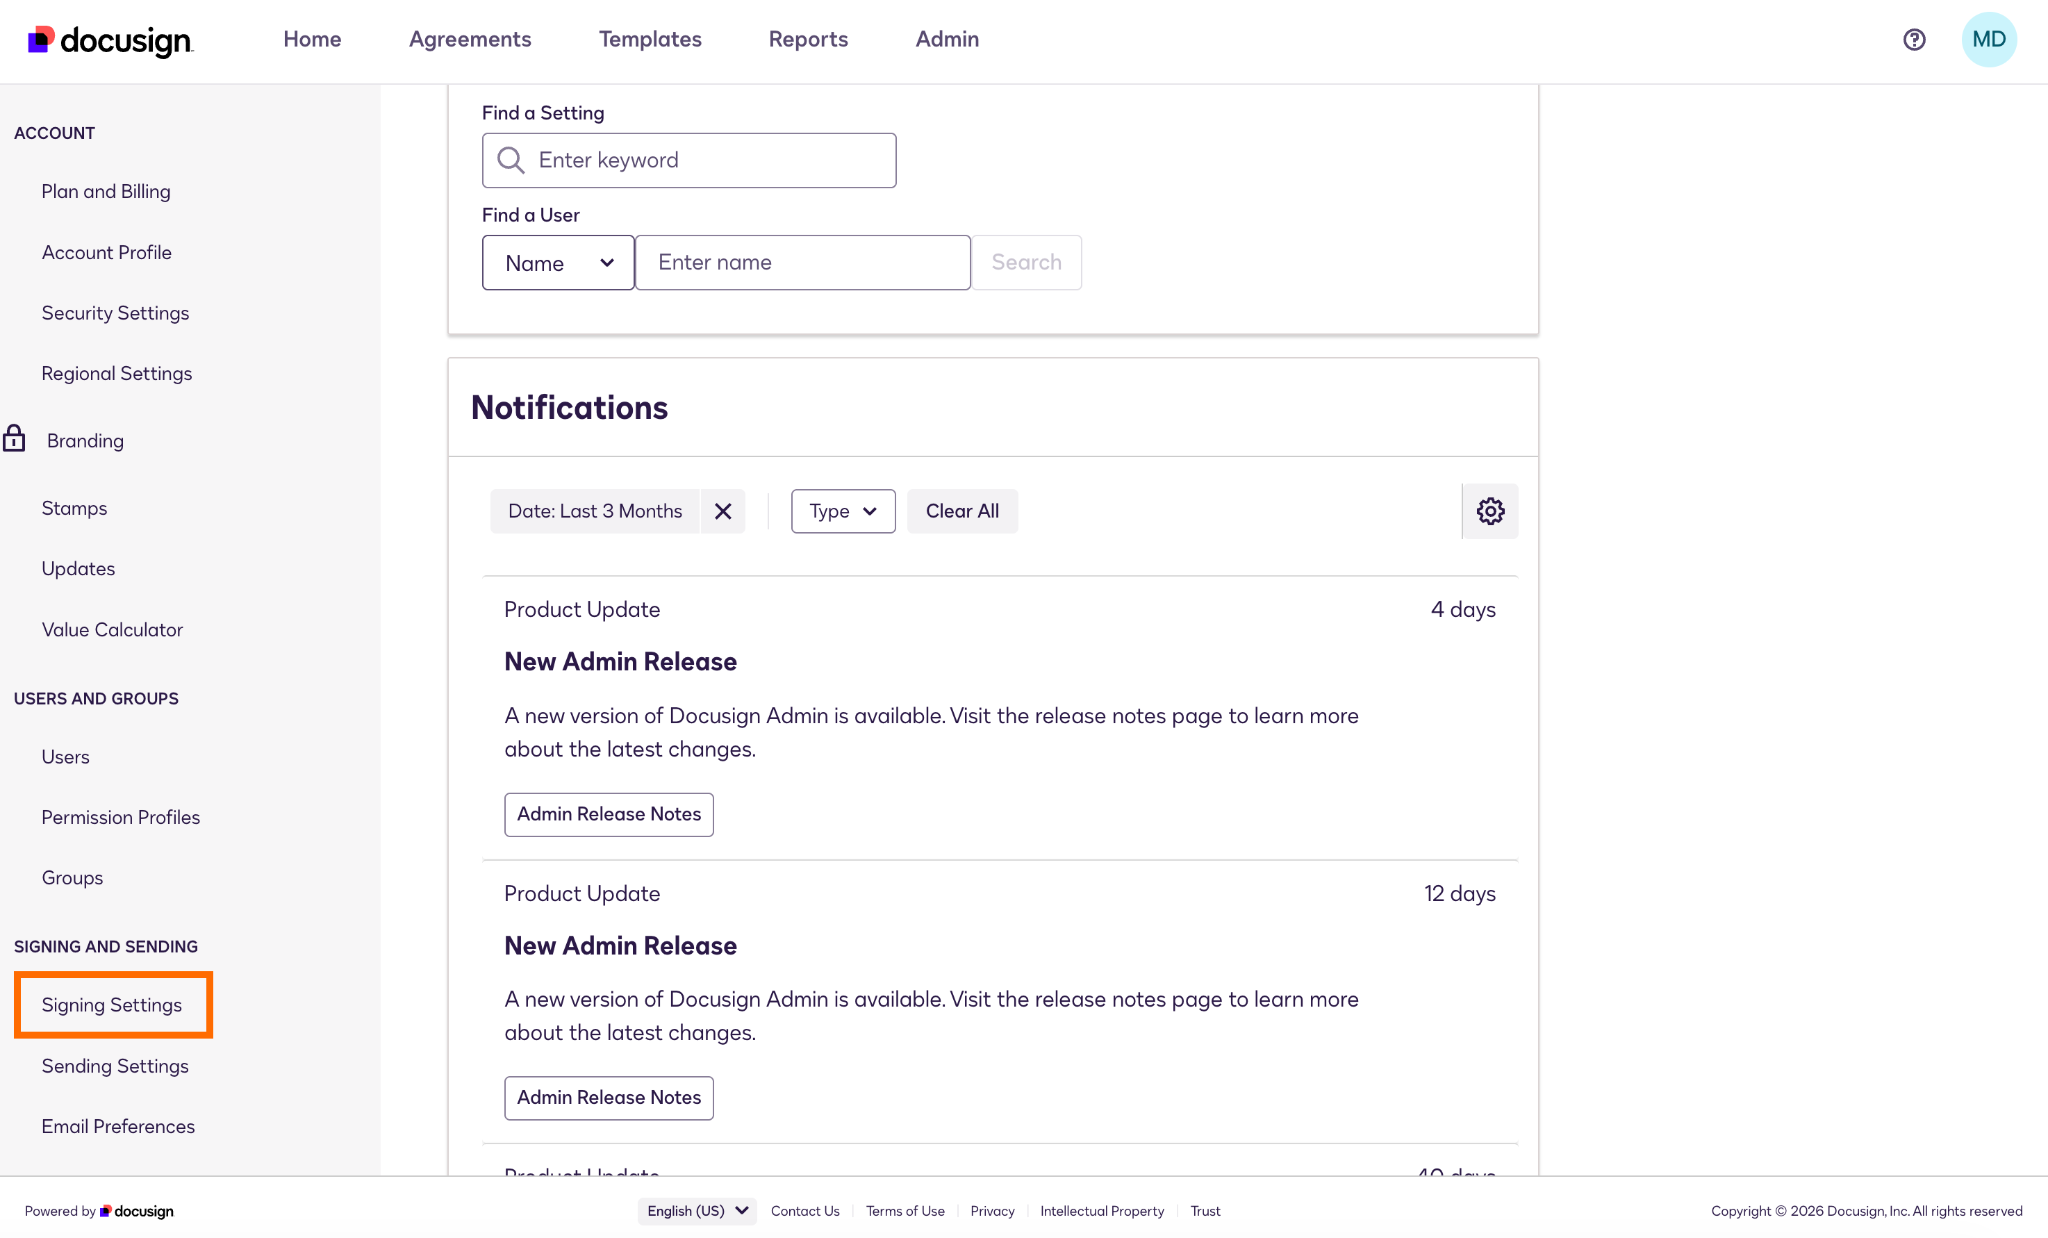Open the Branding page
2048x1238 pixels.
coord(85,441)
